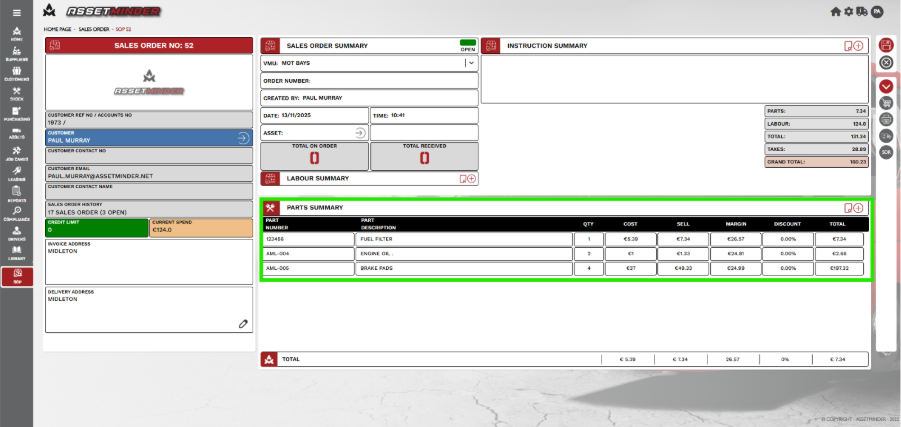The height and width of the screenshot is (427, 901).
Task: Go to SALES ORDER breadcrumb
Action: point(94,29)
